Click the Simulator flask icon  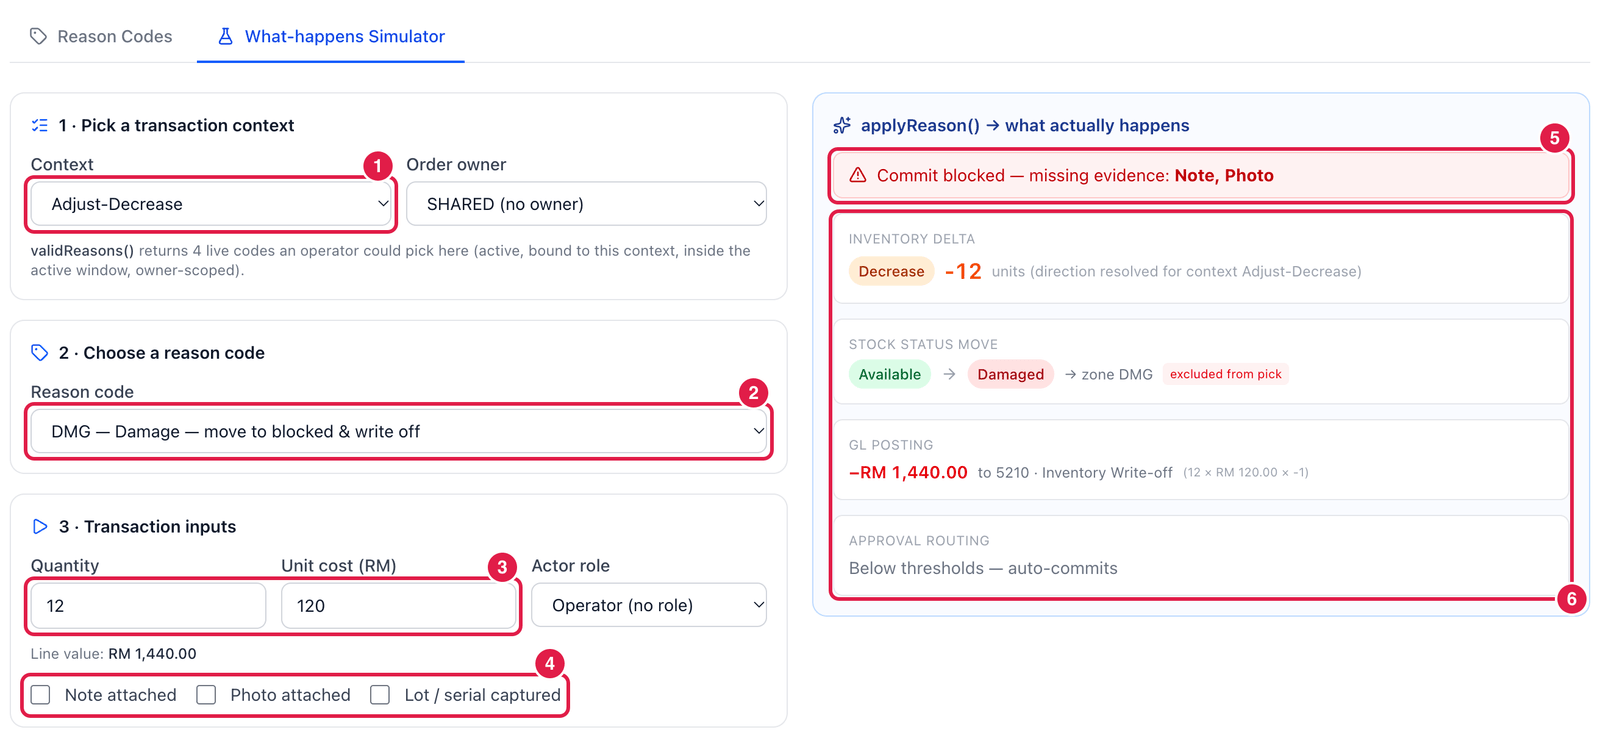(x=226, y=36)
